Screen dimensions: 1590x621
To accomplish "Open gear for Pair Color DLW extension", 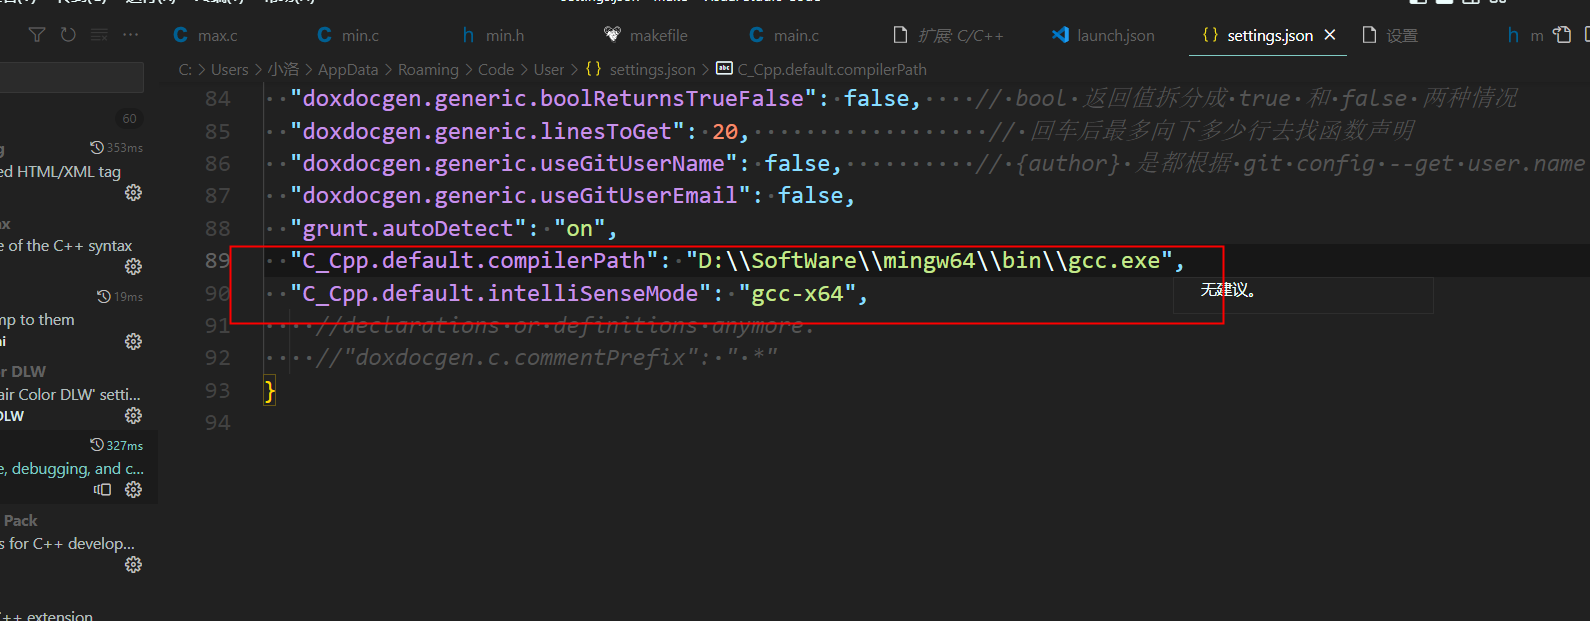I will coord(133,415).
